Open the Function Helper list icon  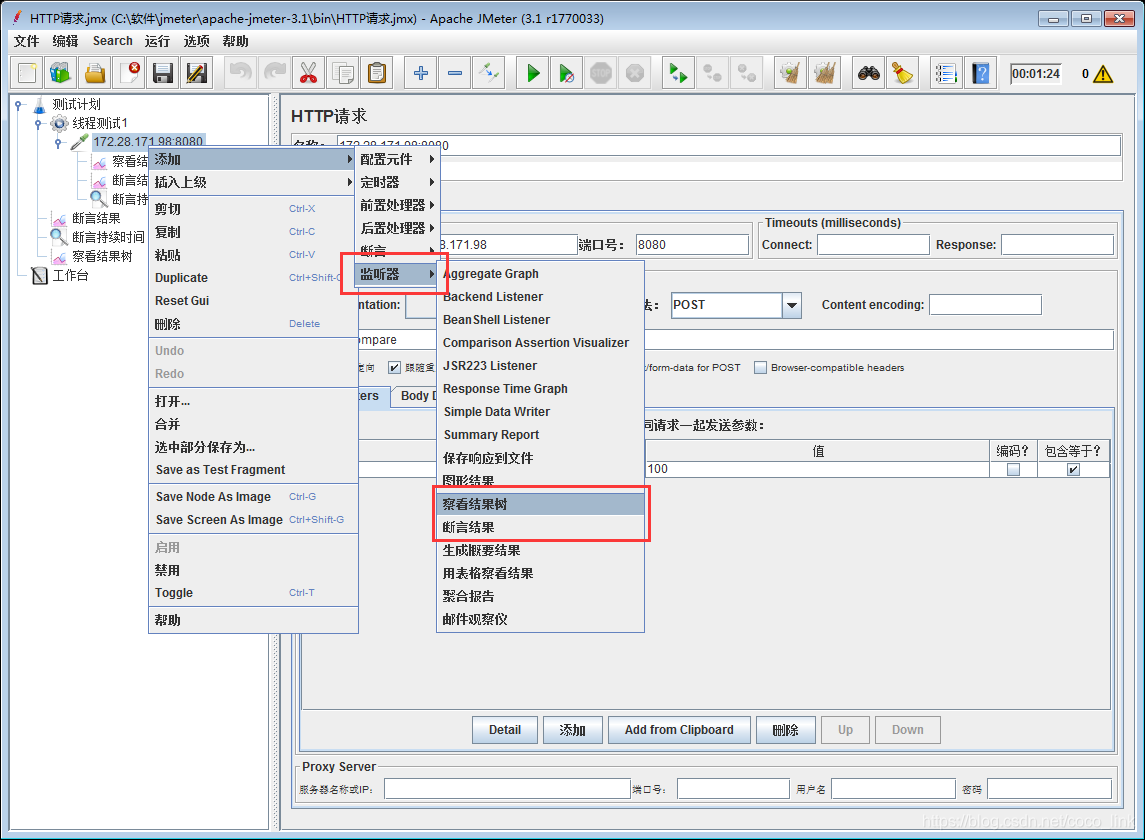(946, 73)
